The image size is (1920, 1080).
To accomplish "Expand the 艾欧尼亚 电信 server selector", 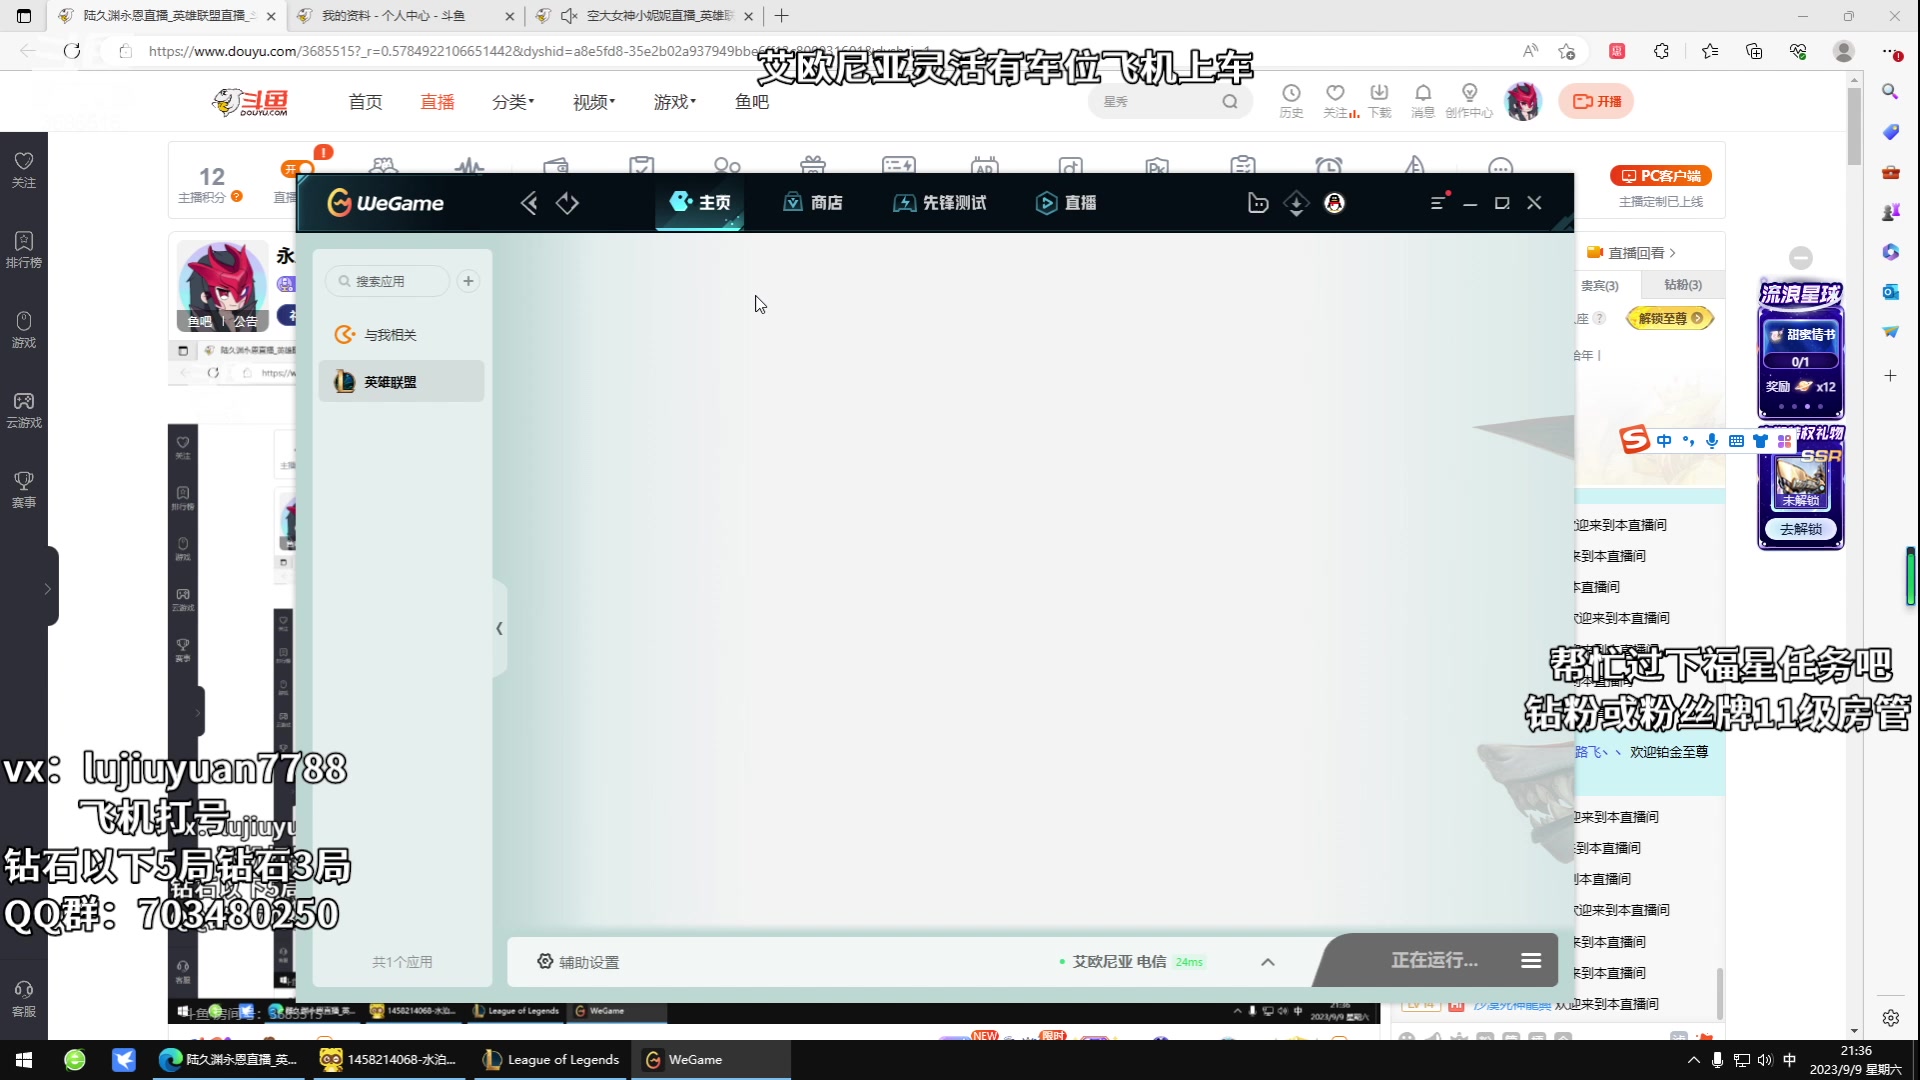I will click(x=1267, y=962).
